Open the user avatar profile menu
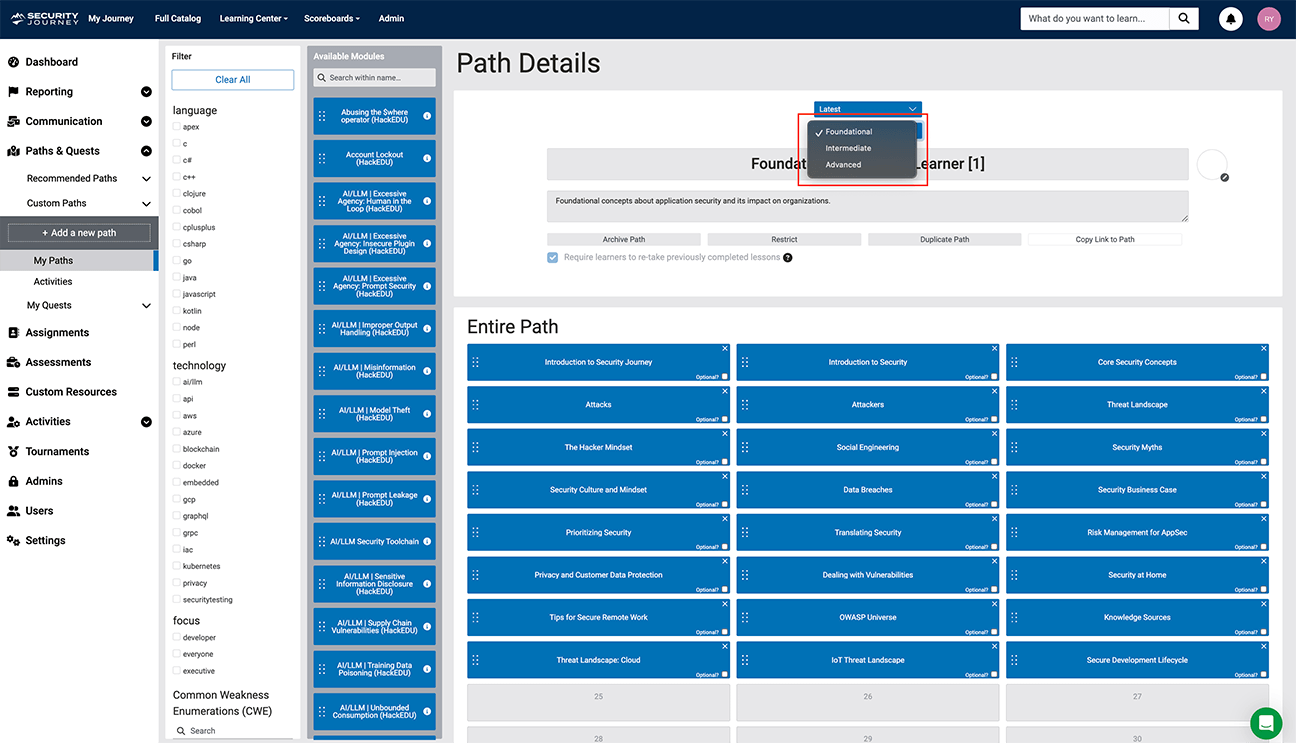Image resolution: width=1296 pixels, height=743 pixels. point(1268,19)
